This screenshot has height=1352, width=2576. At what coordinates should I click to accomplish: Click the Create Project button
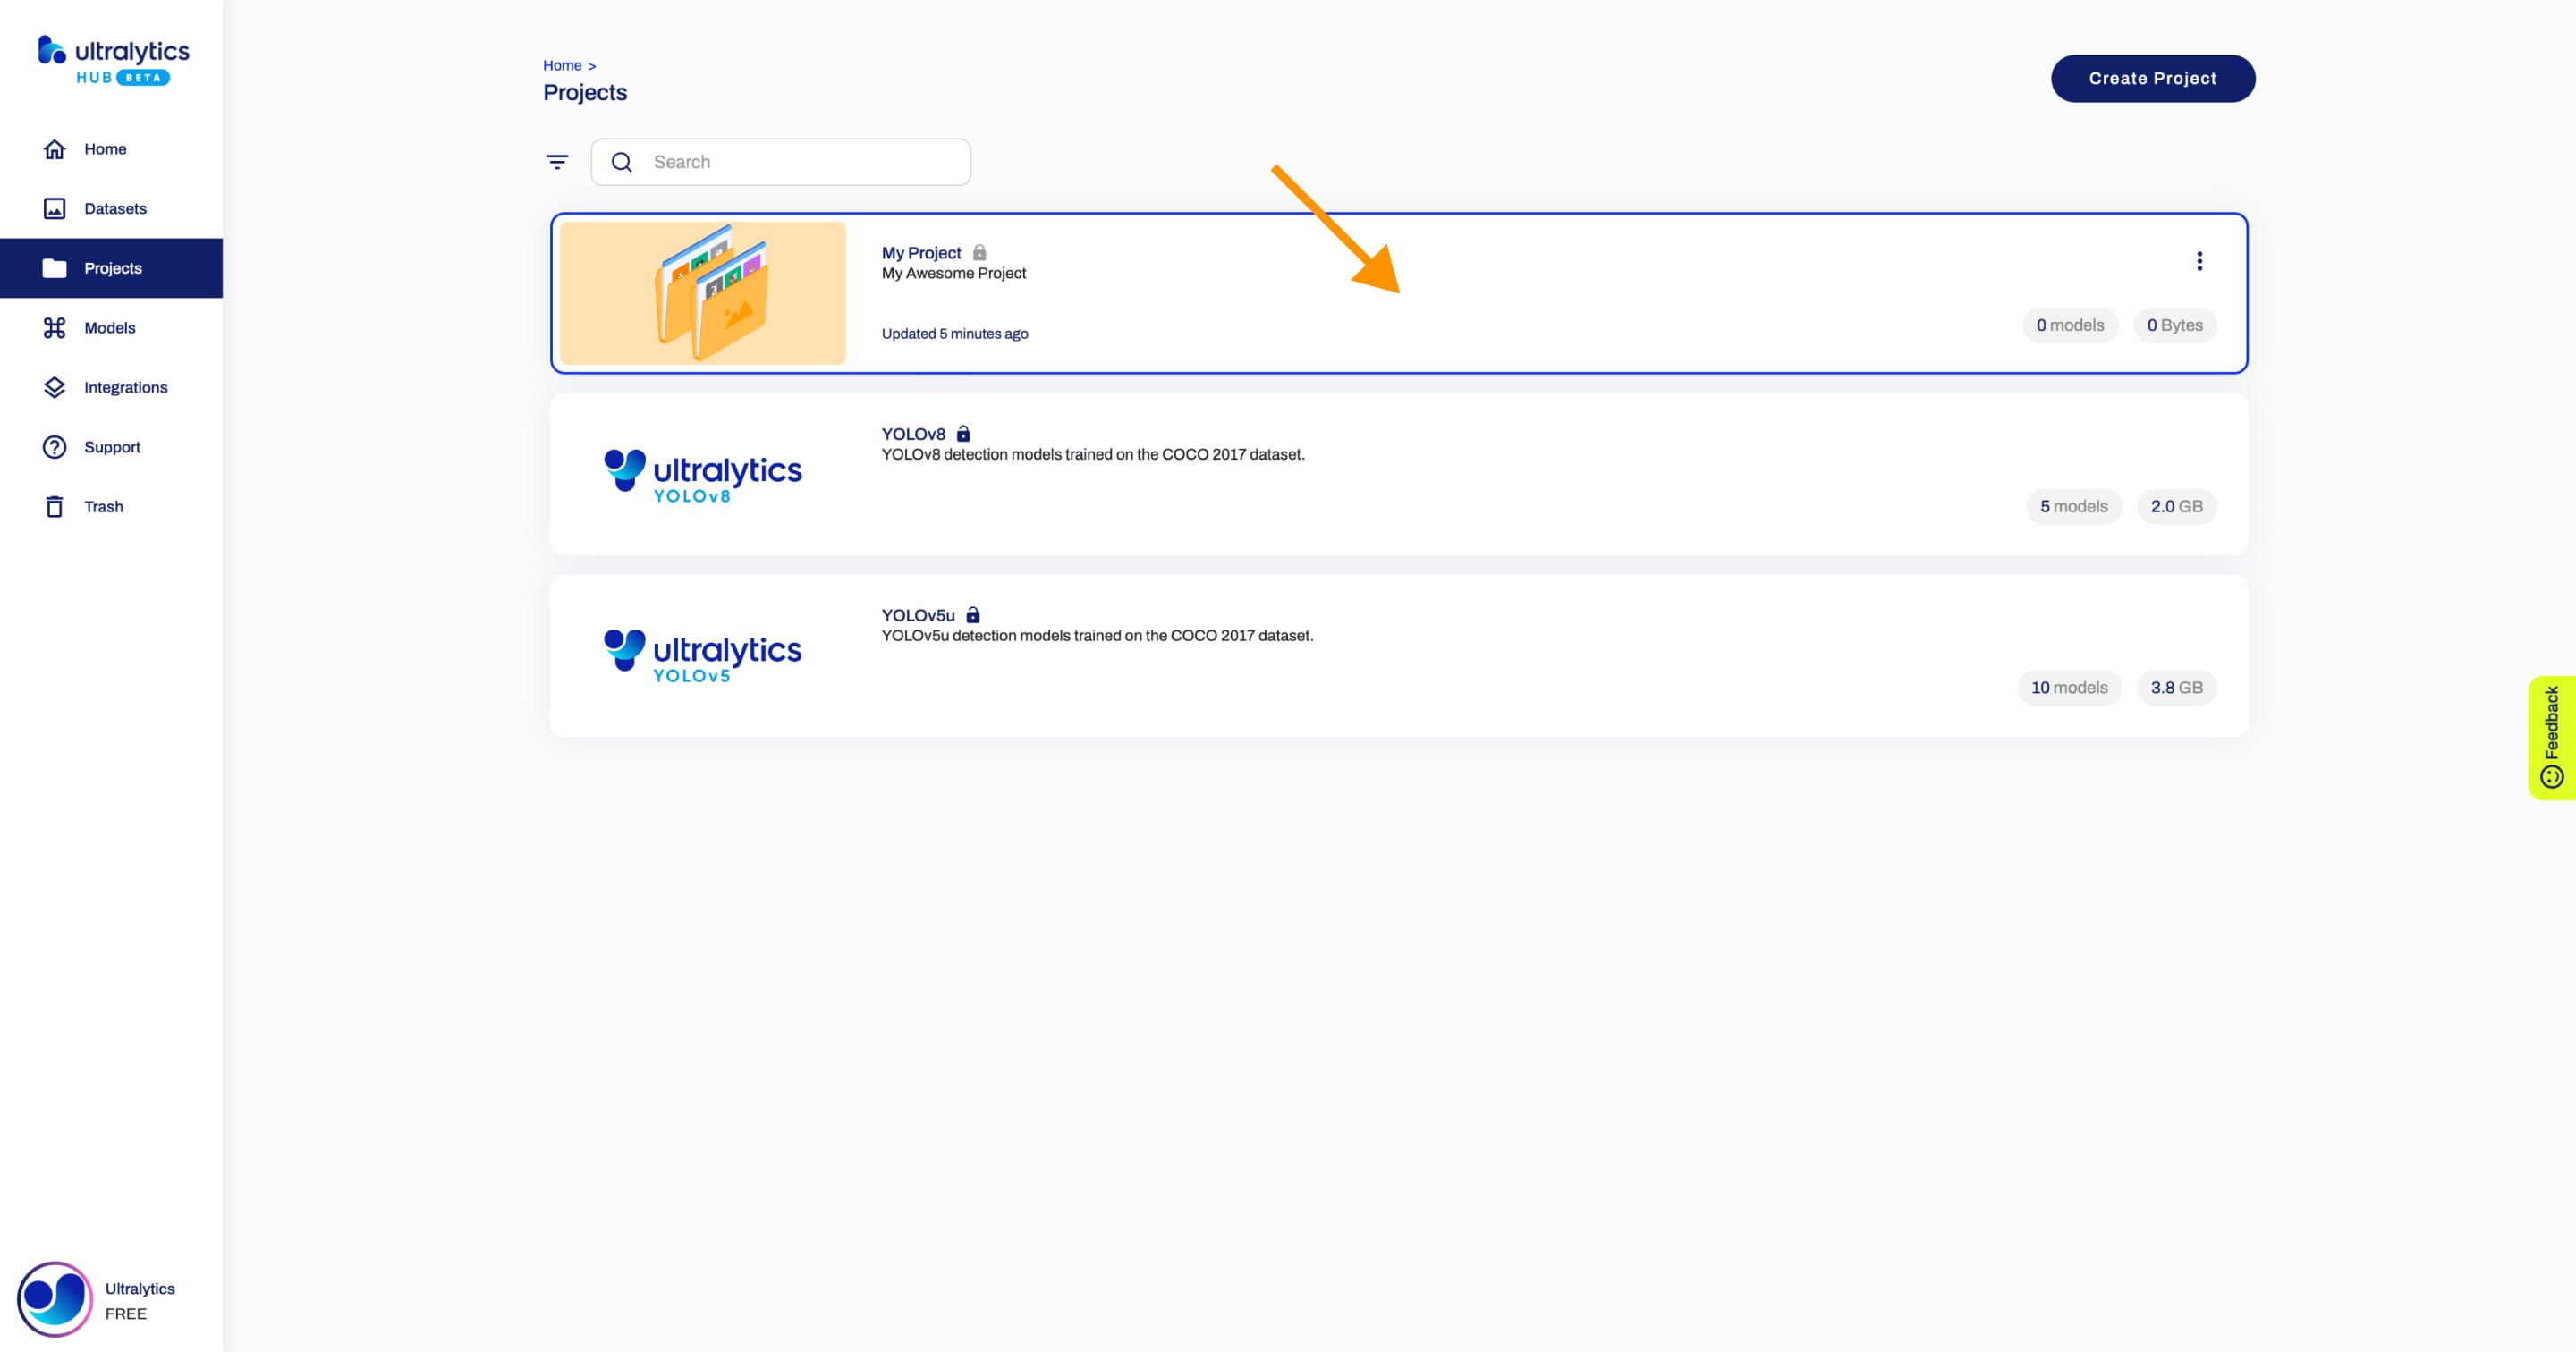pyautogui.click(x=2152, y=77)
